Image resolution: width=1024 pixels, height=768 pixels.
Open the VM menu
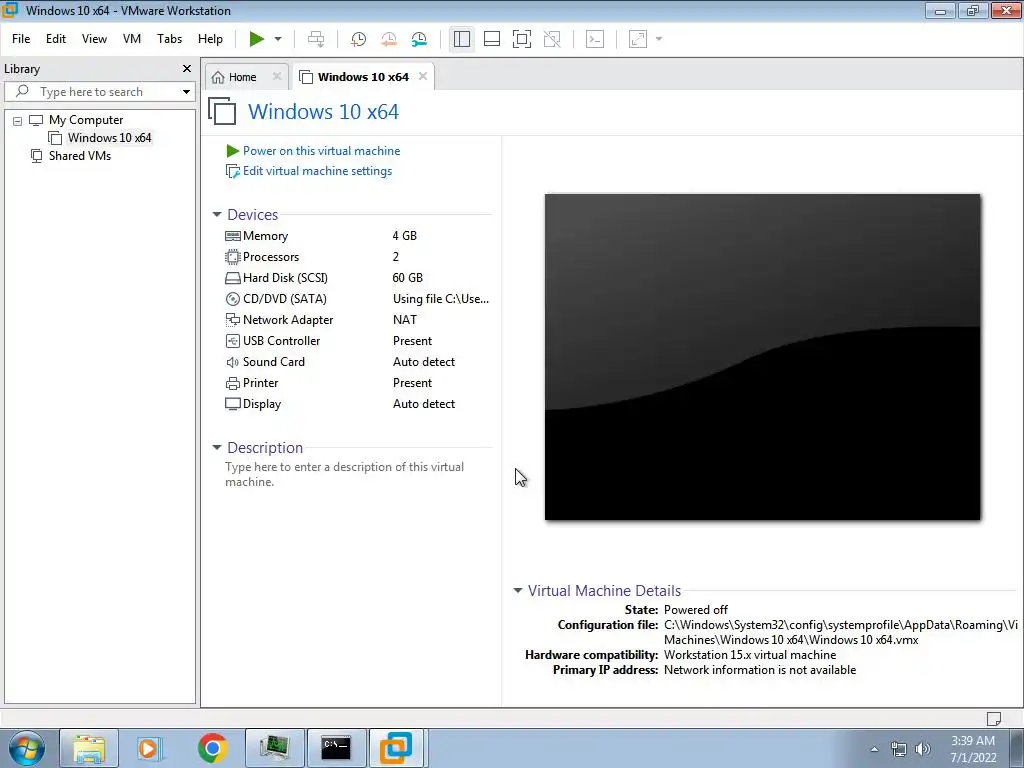132,39
